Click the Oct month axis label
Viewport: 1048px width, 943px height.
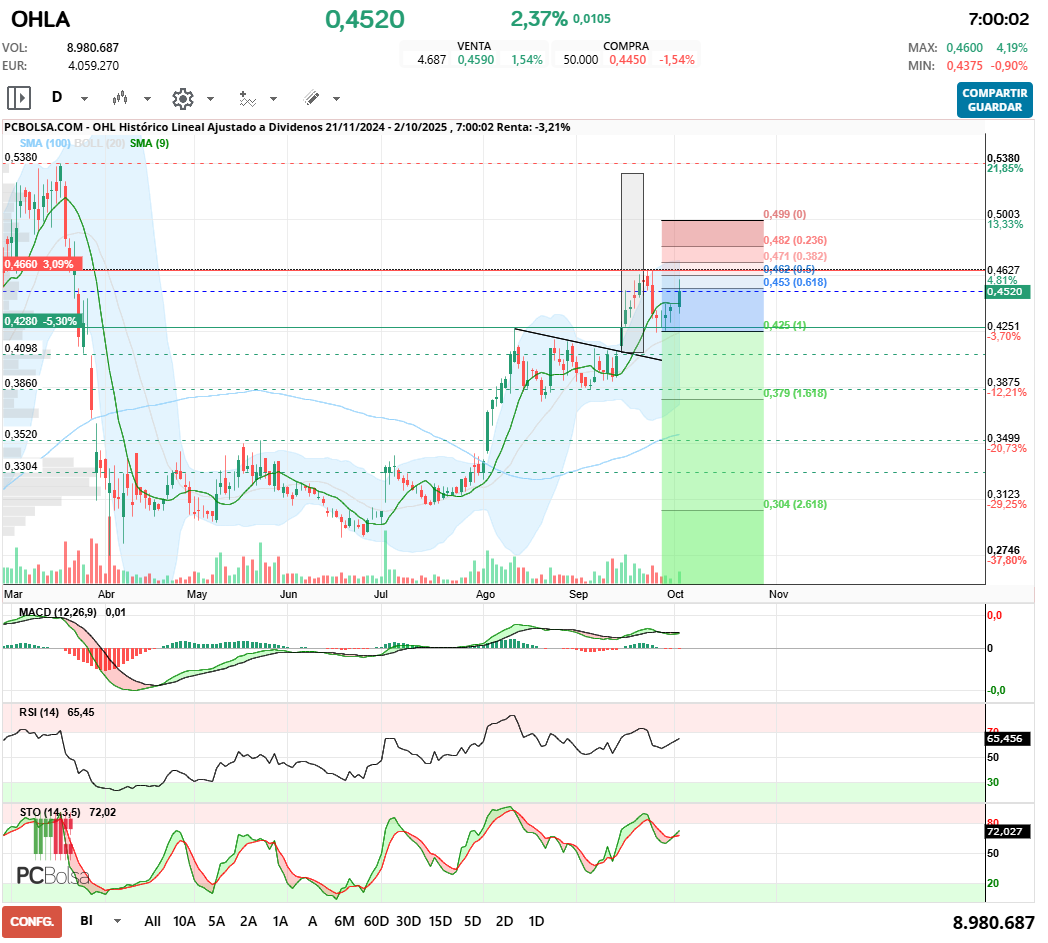point(675,594)
